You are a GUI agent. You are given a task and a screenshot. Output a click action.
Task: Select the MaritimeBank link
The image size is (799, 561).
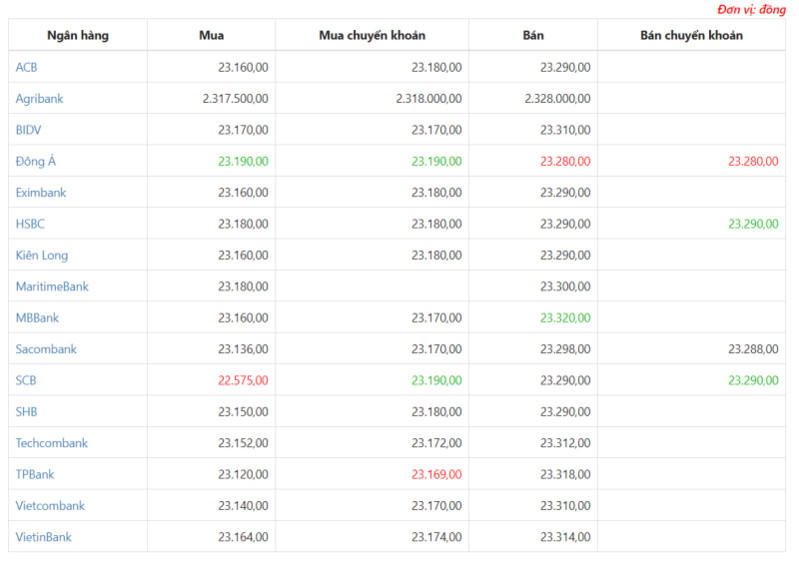tap(52, 287)
